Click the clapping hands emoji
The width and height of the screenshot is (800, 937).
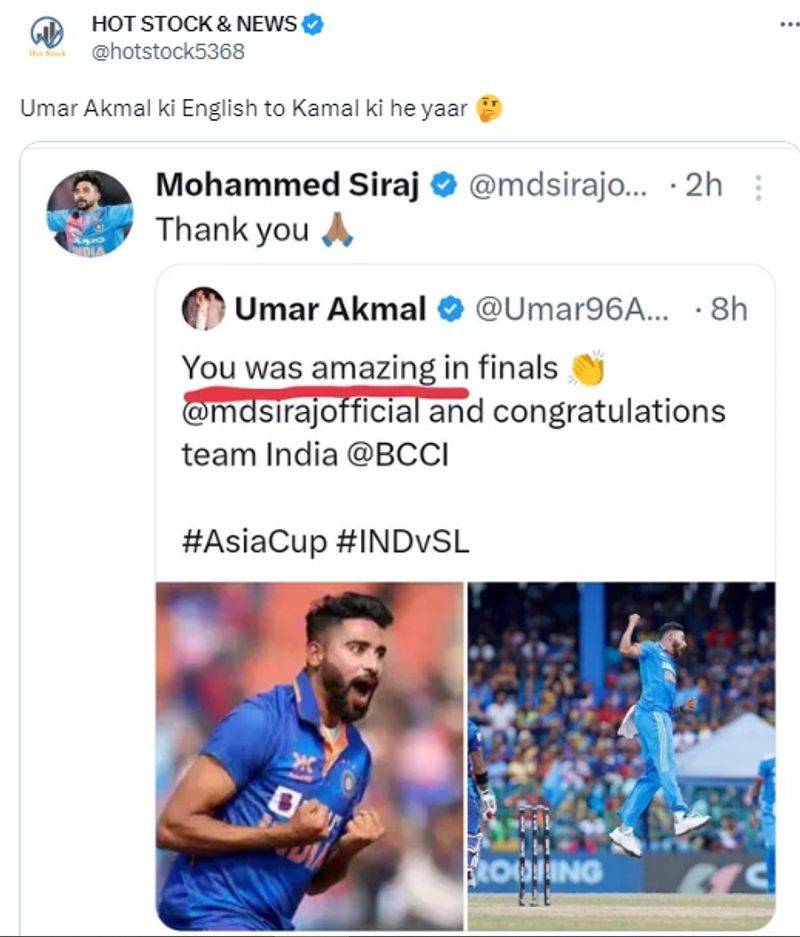[x=587, y=369]
